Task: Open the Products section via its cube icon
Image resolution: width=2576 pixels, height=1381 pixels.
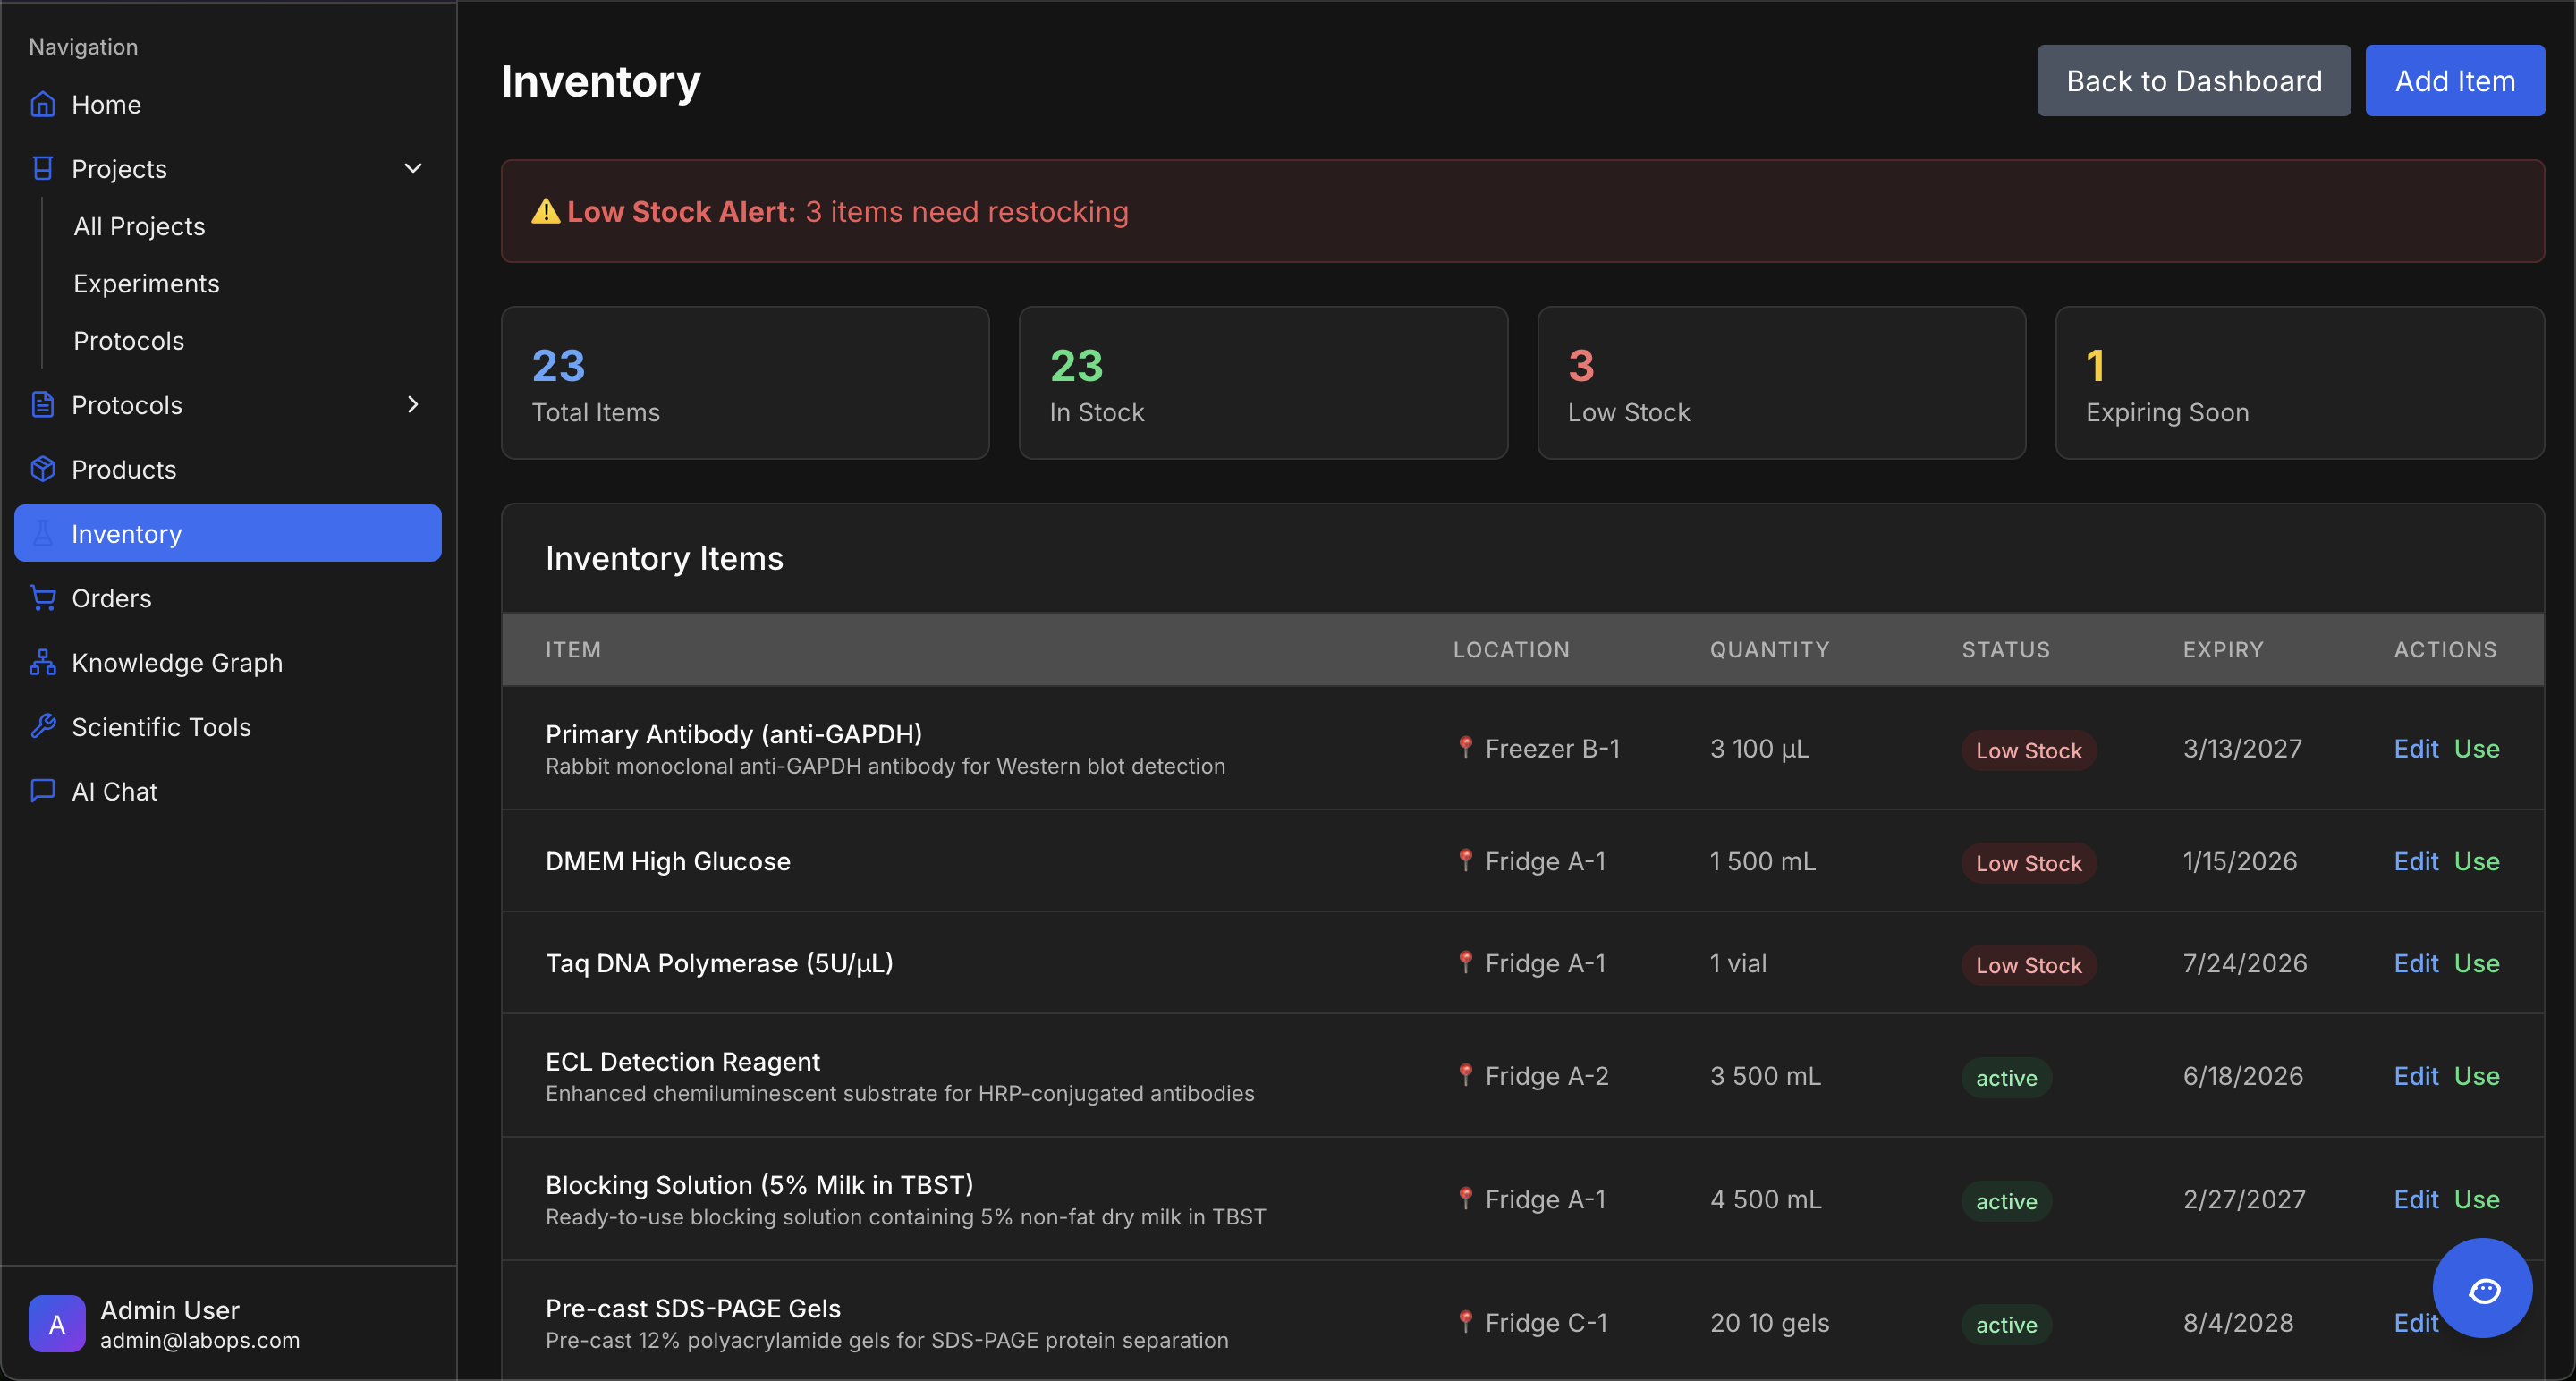Action: click(x=43, y=469)
